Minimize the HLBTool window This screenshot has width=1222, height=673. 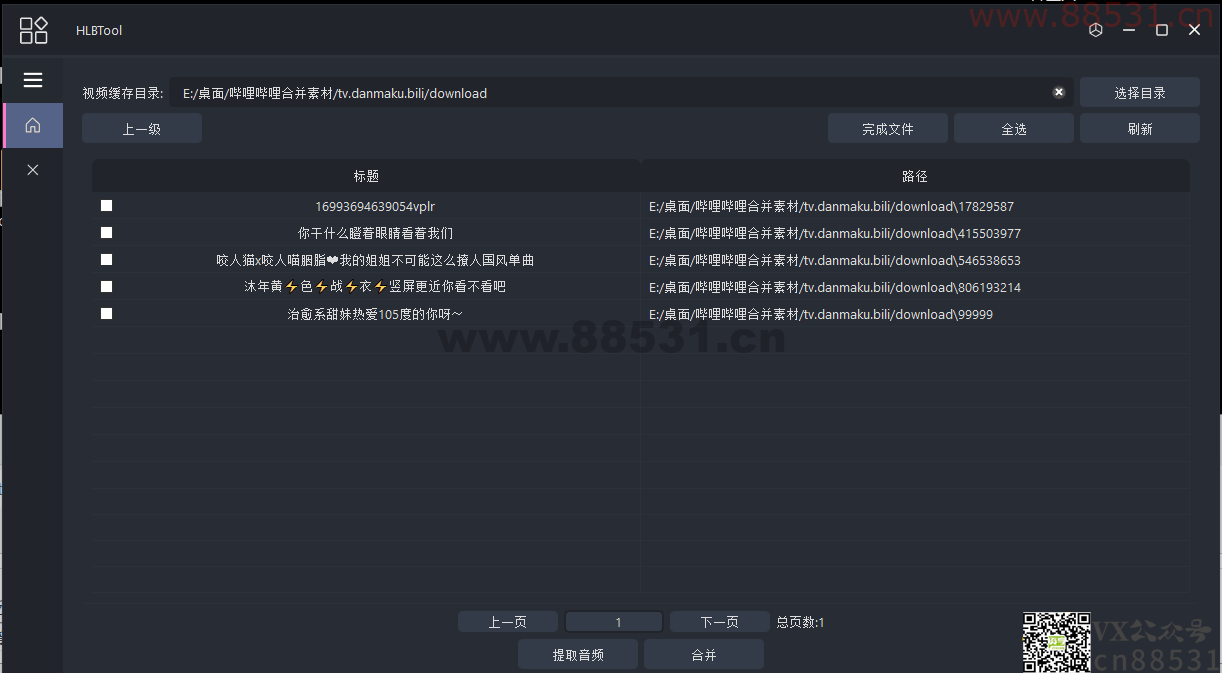click(1129, 30)
